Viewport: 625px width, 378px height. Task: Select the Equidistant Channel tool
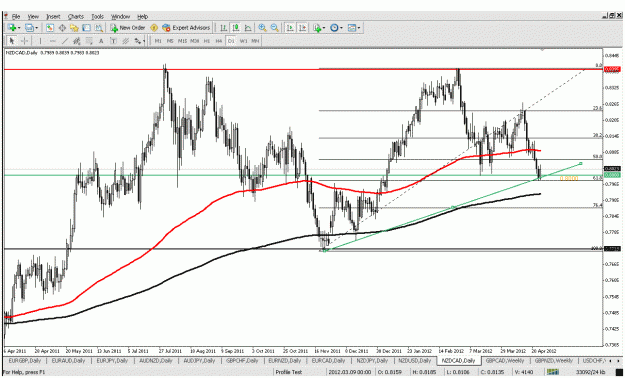77,41
